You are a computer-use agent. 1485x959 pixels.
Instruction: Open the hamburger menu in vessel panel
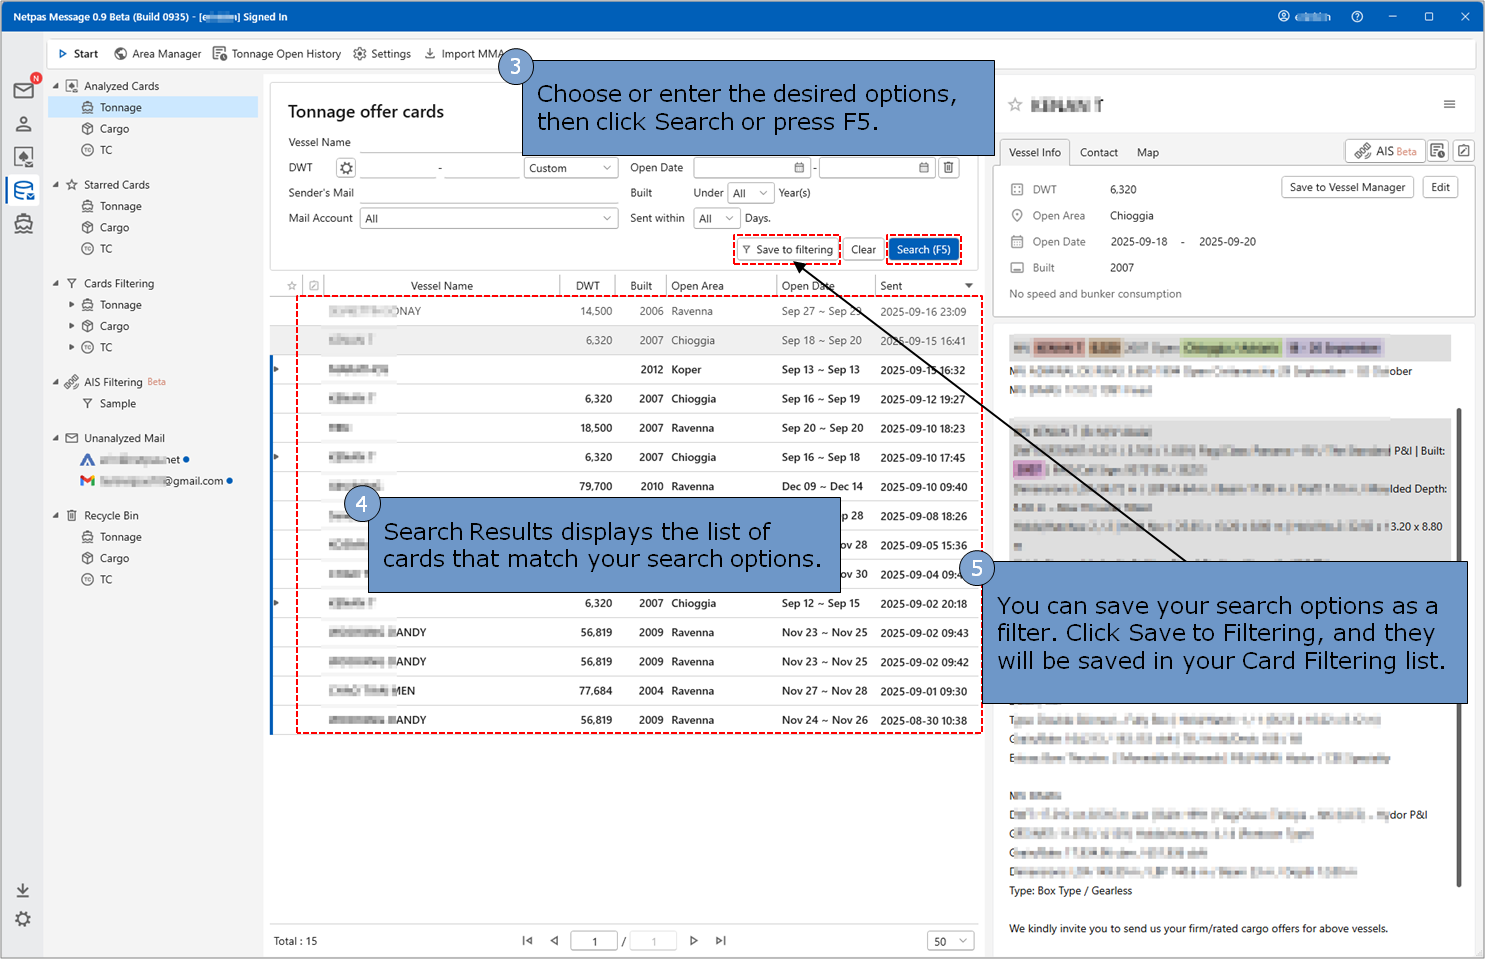1449,105
